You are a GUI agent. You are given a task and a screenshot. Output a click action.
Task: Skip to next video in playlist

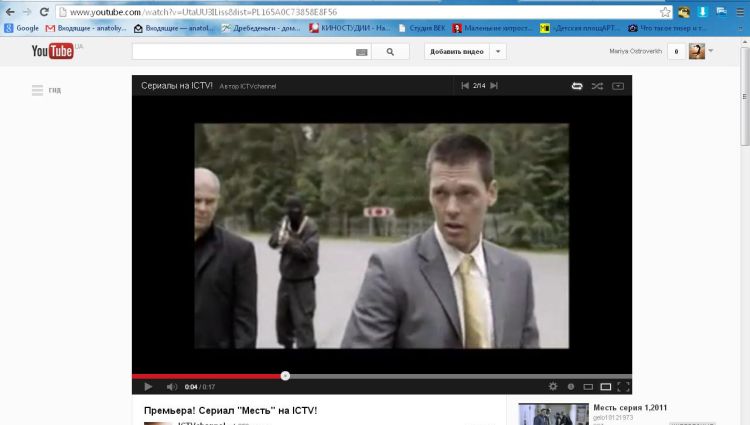point(494,86)
